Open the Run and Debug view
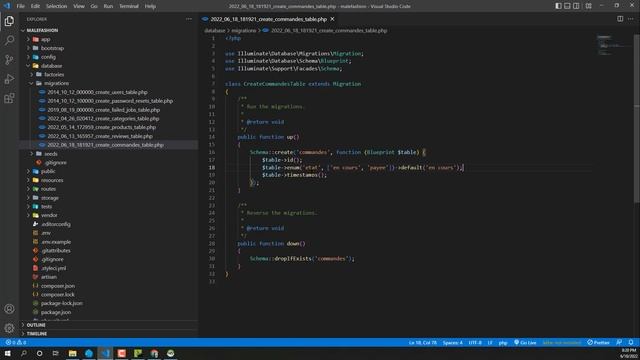The image size is (640, 360). click(x=9, y=79)
